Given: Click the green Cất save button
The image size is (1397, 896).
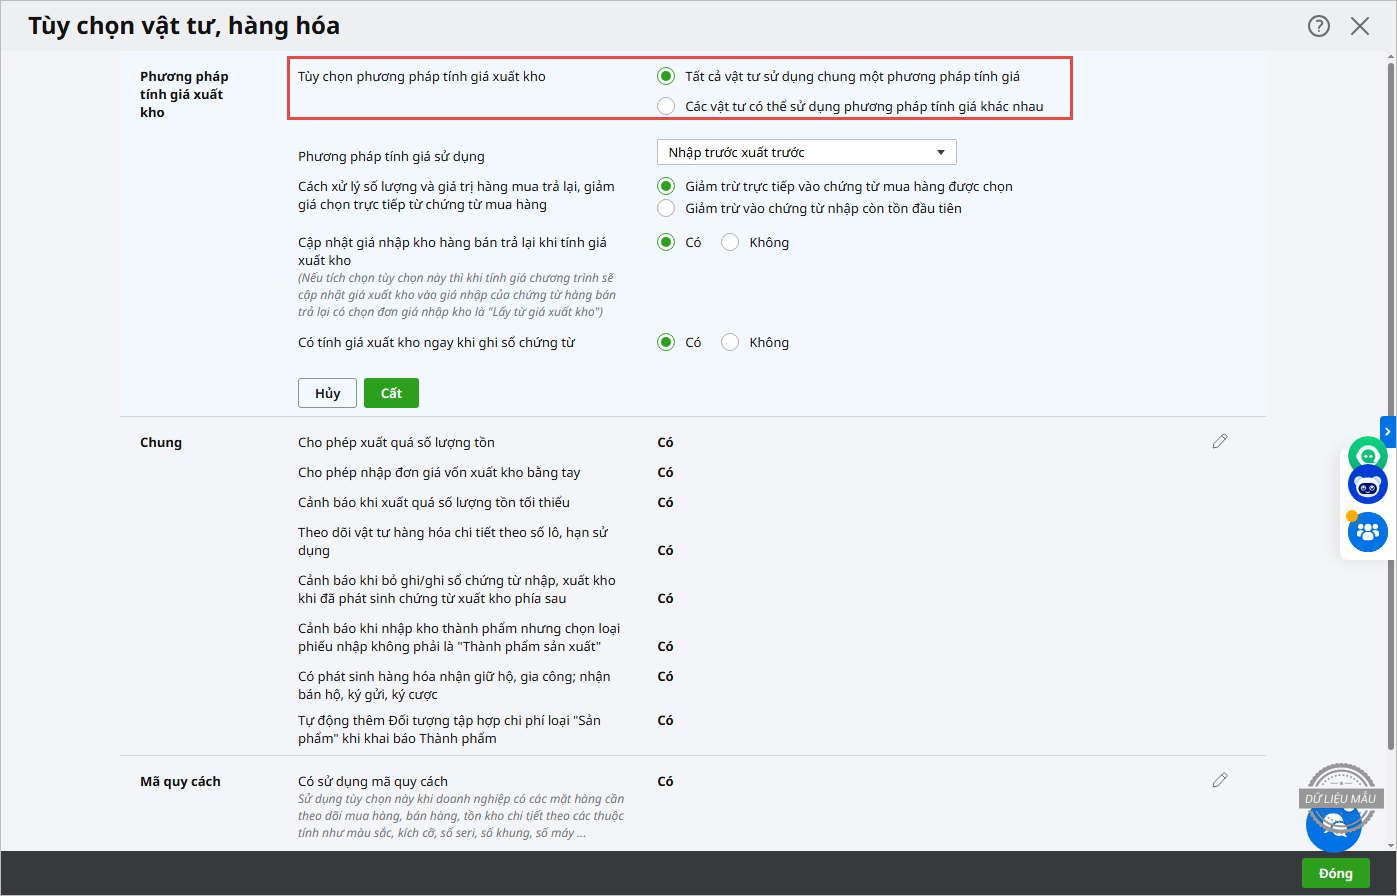Looking at the screenshot, I should [391, 393].
